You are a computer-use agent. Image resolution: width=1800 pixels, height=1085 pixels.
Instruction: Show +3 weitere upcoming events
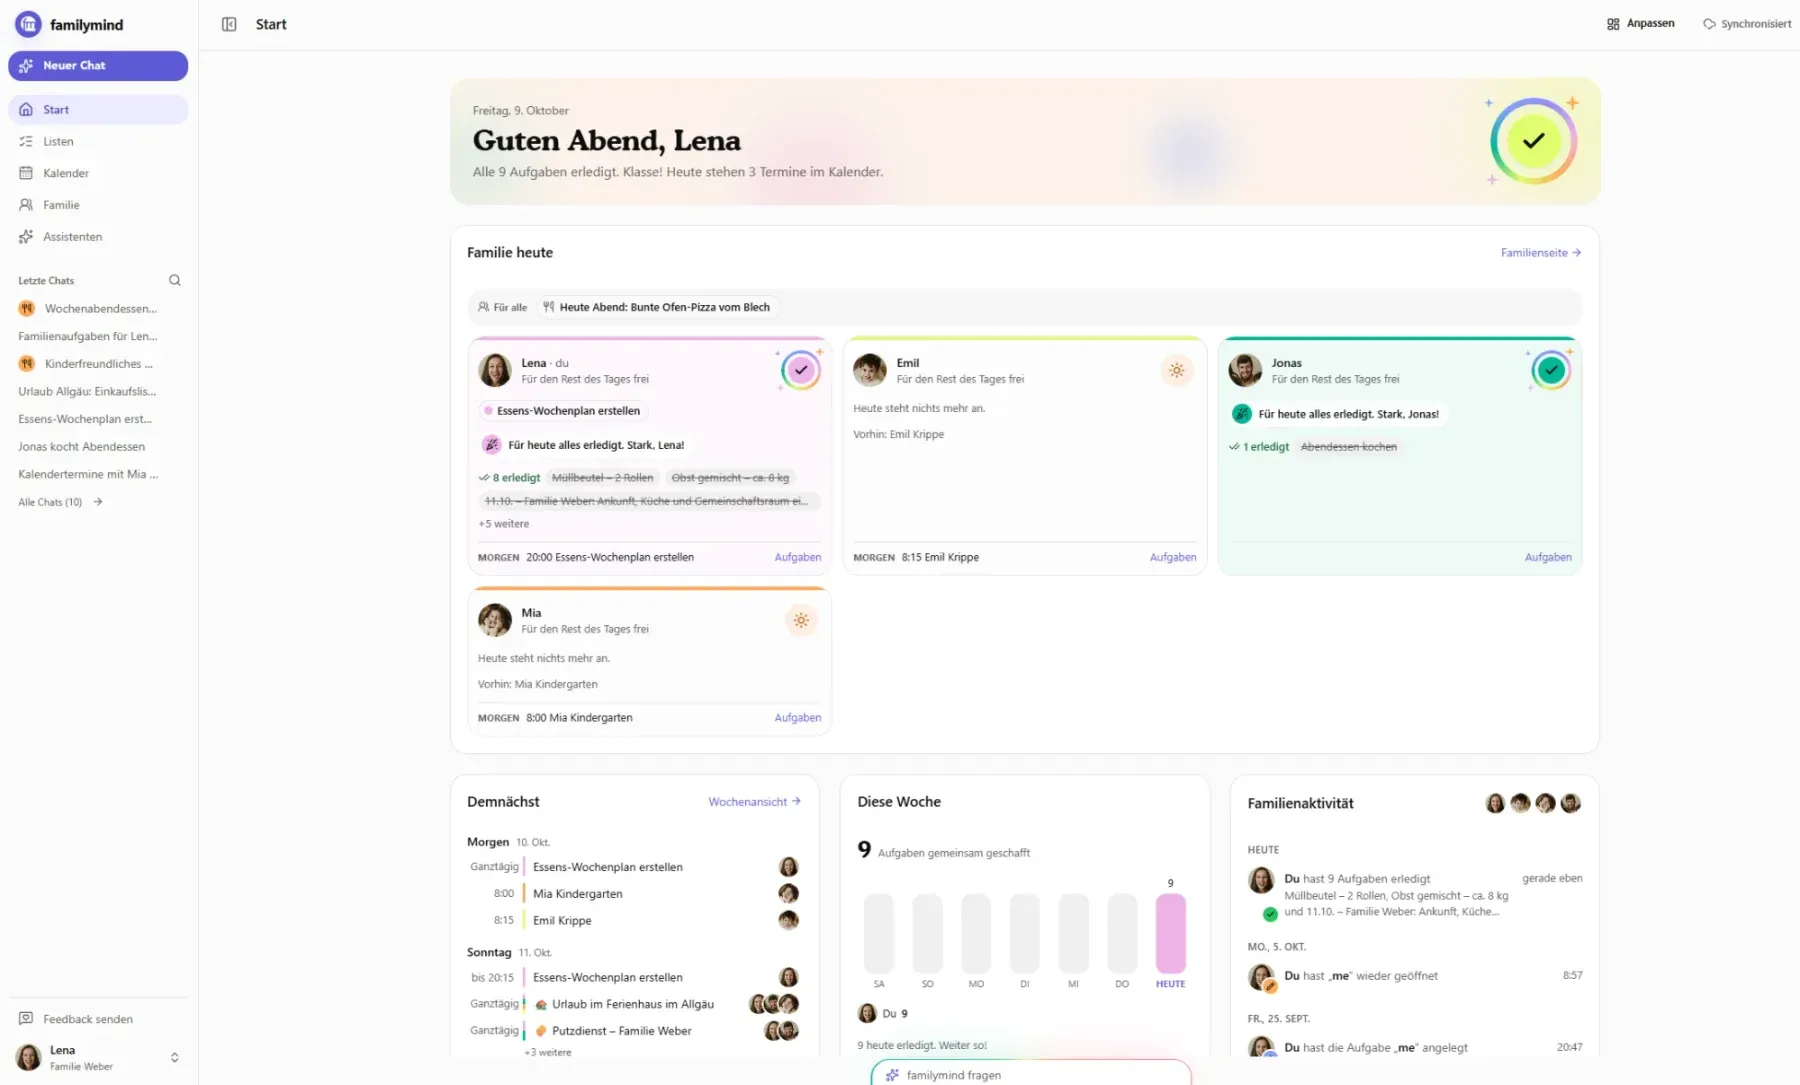click(x=548, y=1052)
